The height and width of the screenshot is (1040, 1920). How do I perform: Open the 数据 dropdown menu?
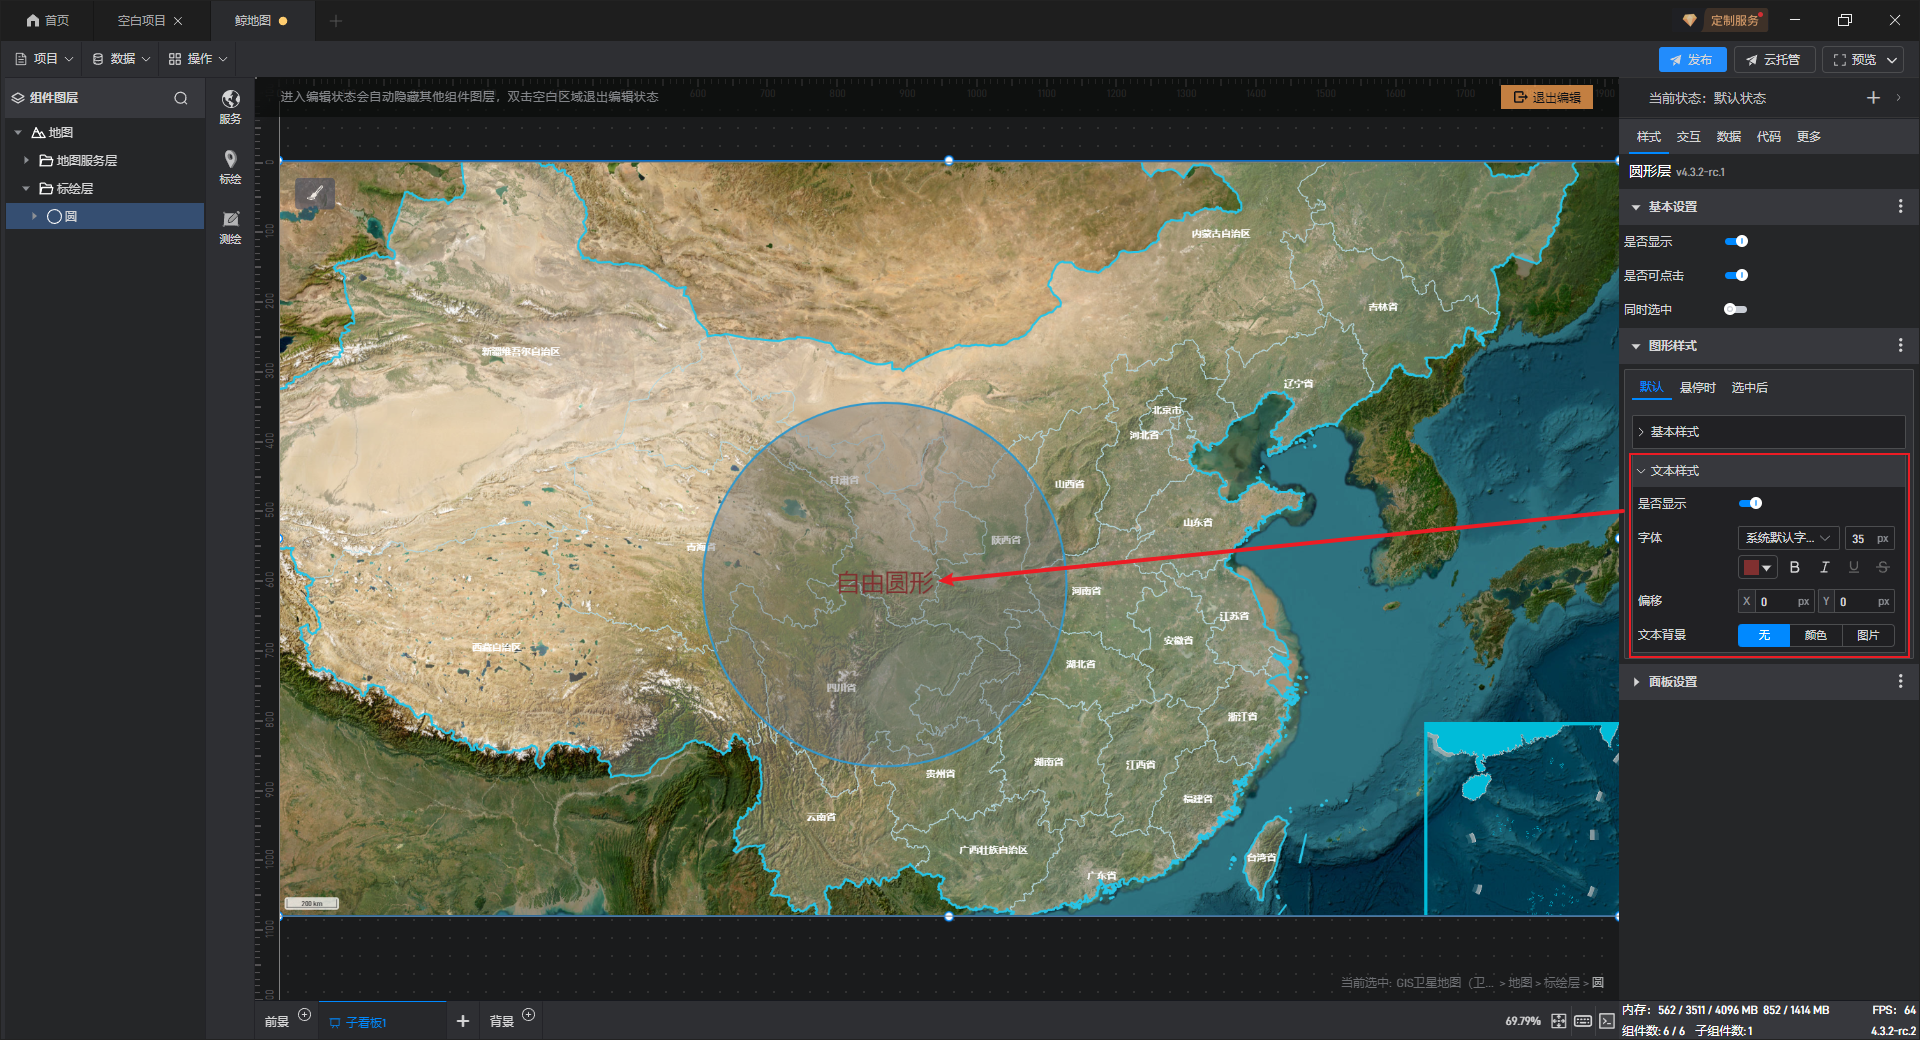point(121,59)
